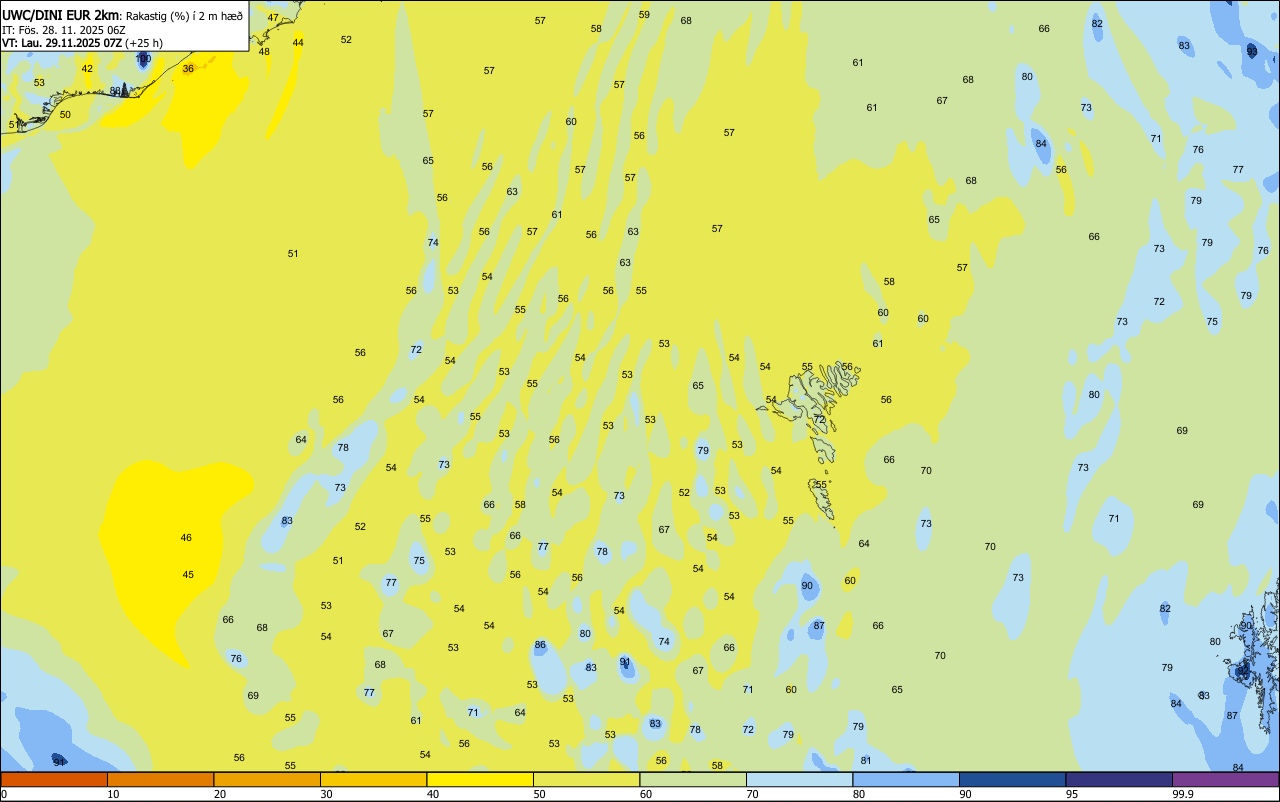Pick the bright yellow 40–50 legend swatch

(480, 779)
